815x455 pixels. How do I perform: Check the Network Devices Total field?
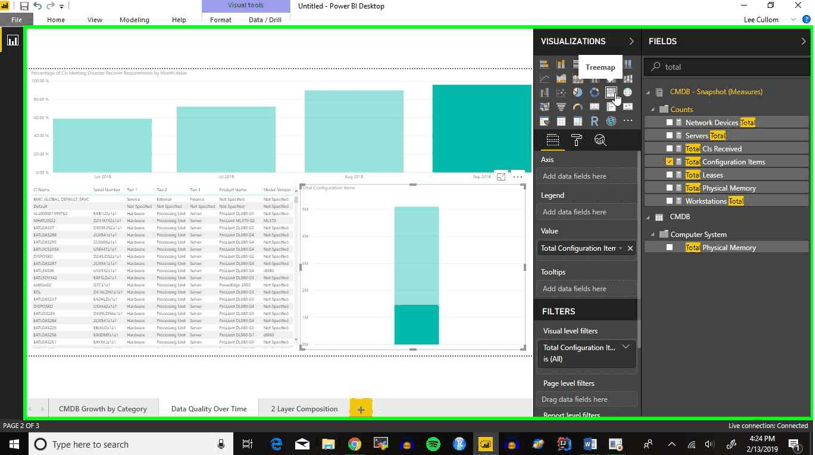669,123
